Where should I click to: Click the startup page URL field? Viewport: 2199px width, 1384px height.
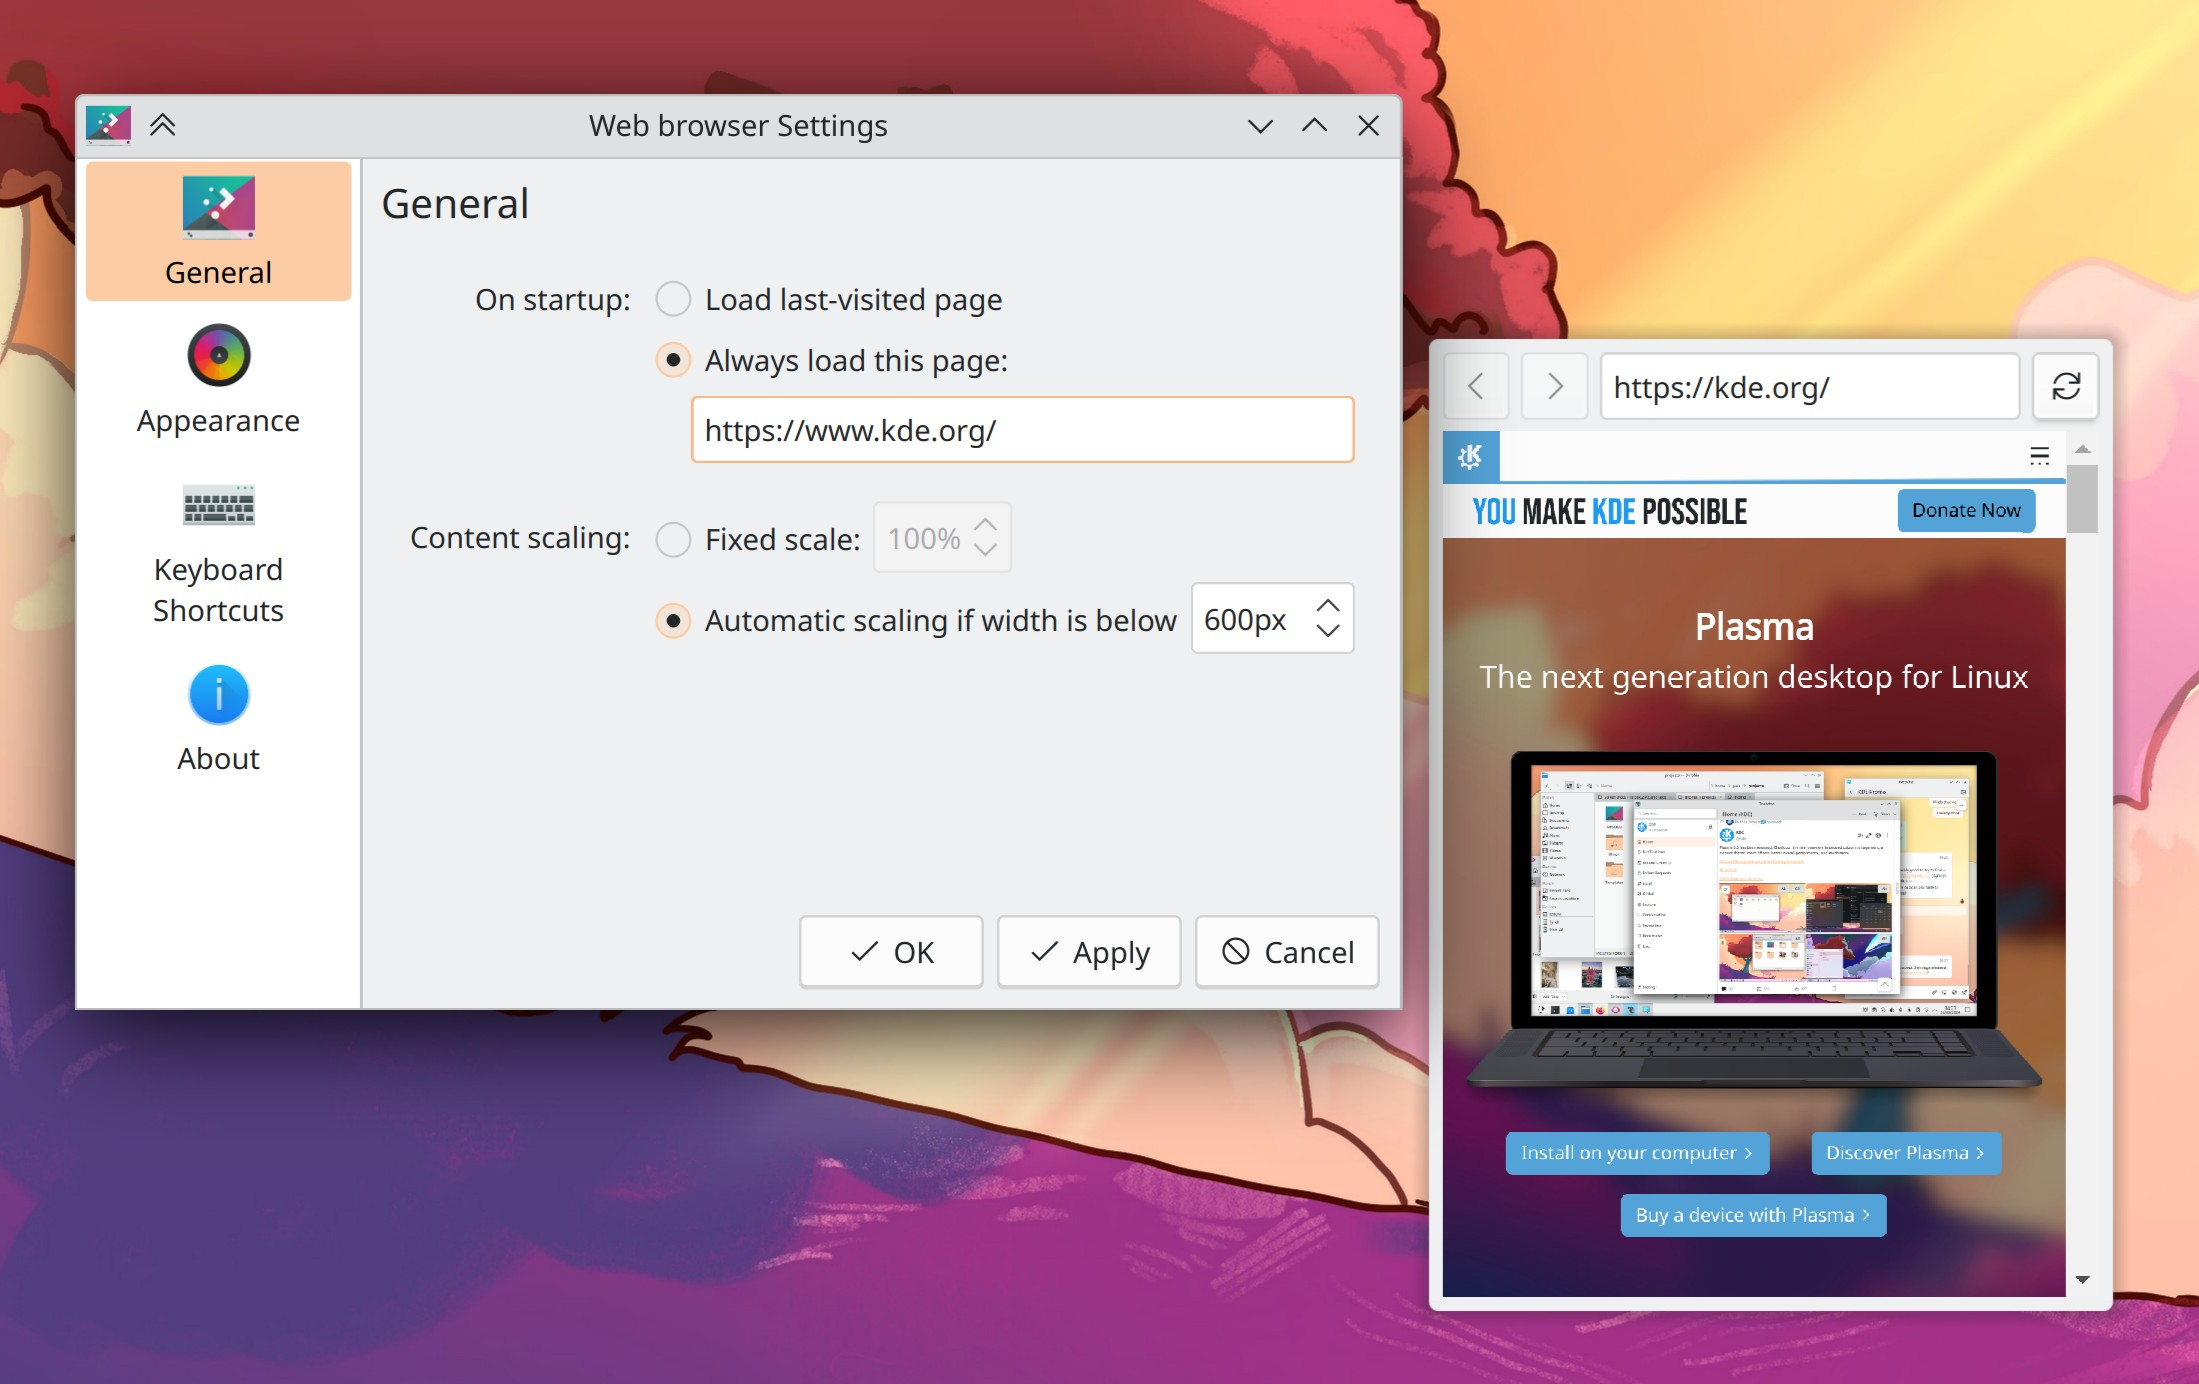tap(1021, 430)
